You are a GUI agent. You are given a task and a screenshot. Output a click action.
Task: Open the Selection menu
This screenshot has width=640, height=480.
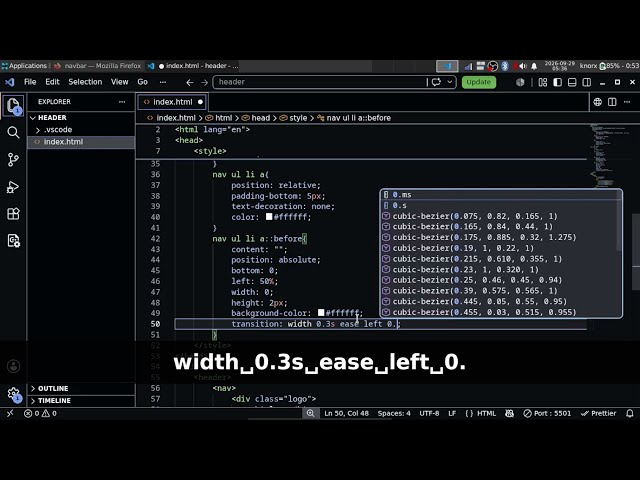coord(85,82)
